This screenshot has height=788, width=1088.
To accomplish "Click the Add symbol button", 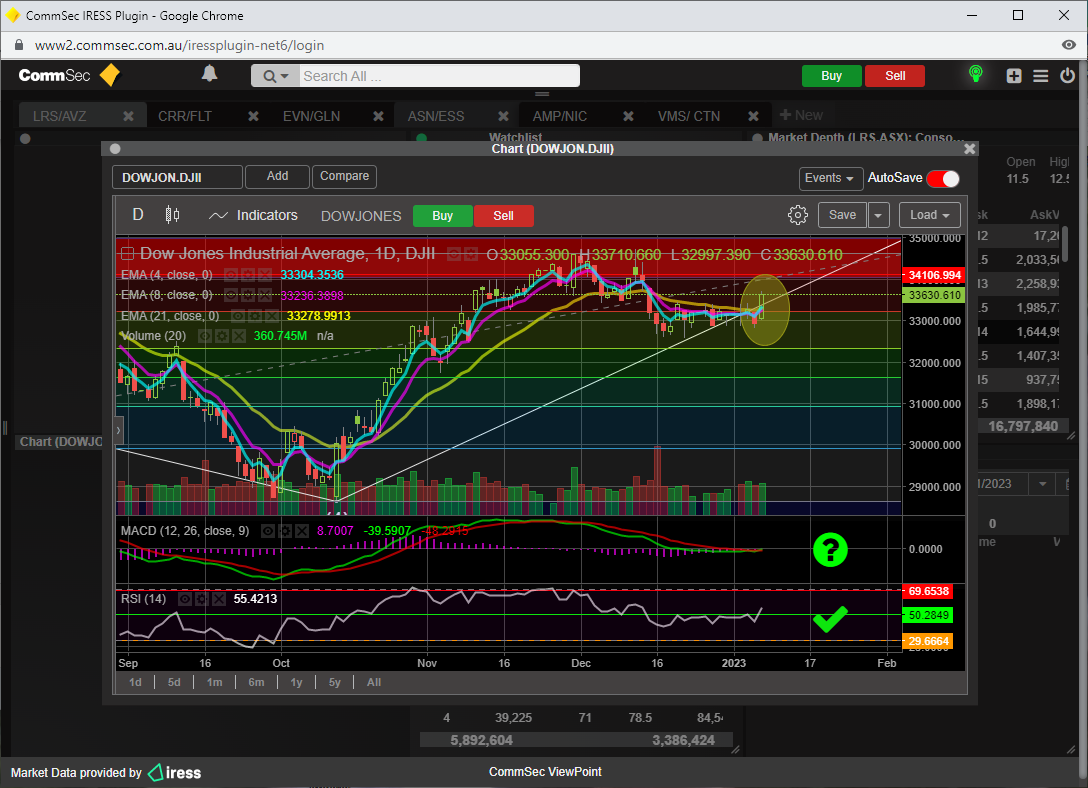I will pos(277,176).
